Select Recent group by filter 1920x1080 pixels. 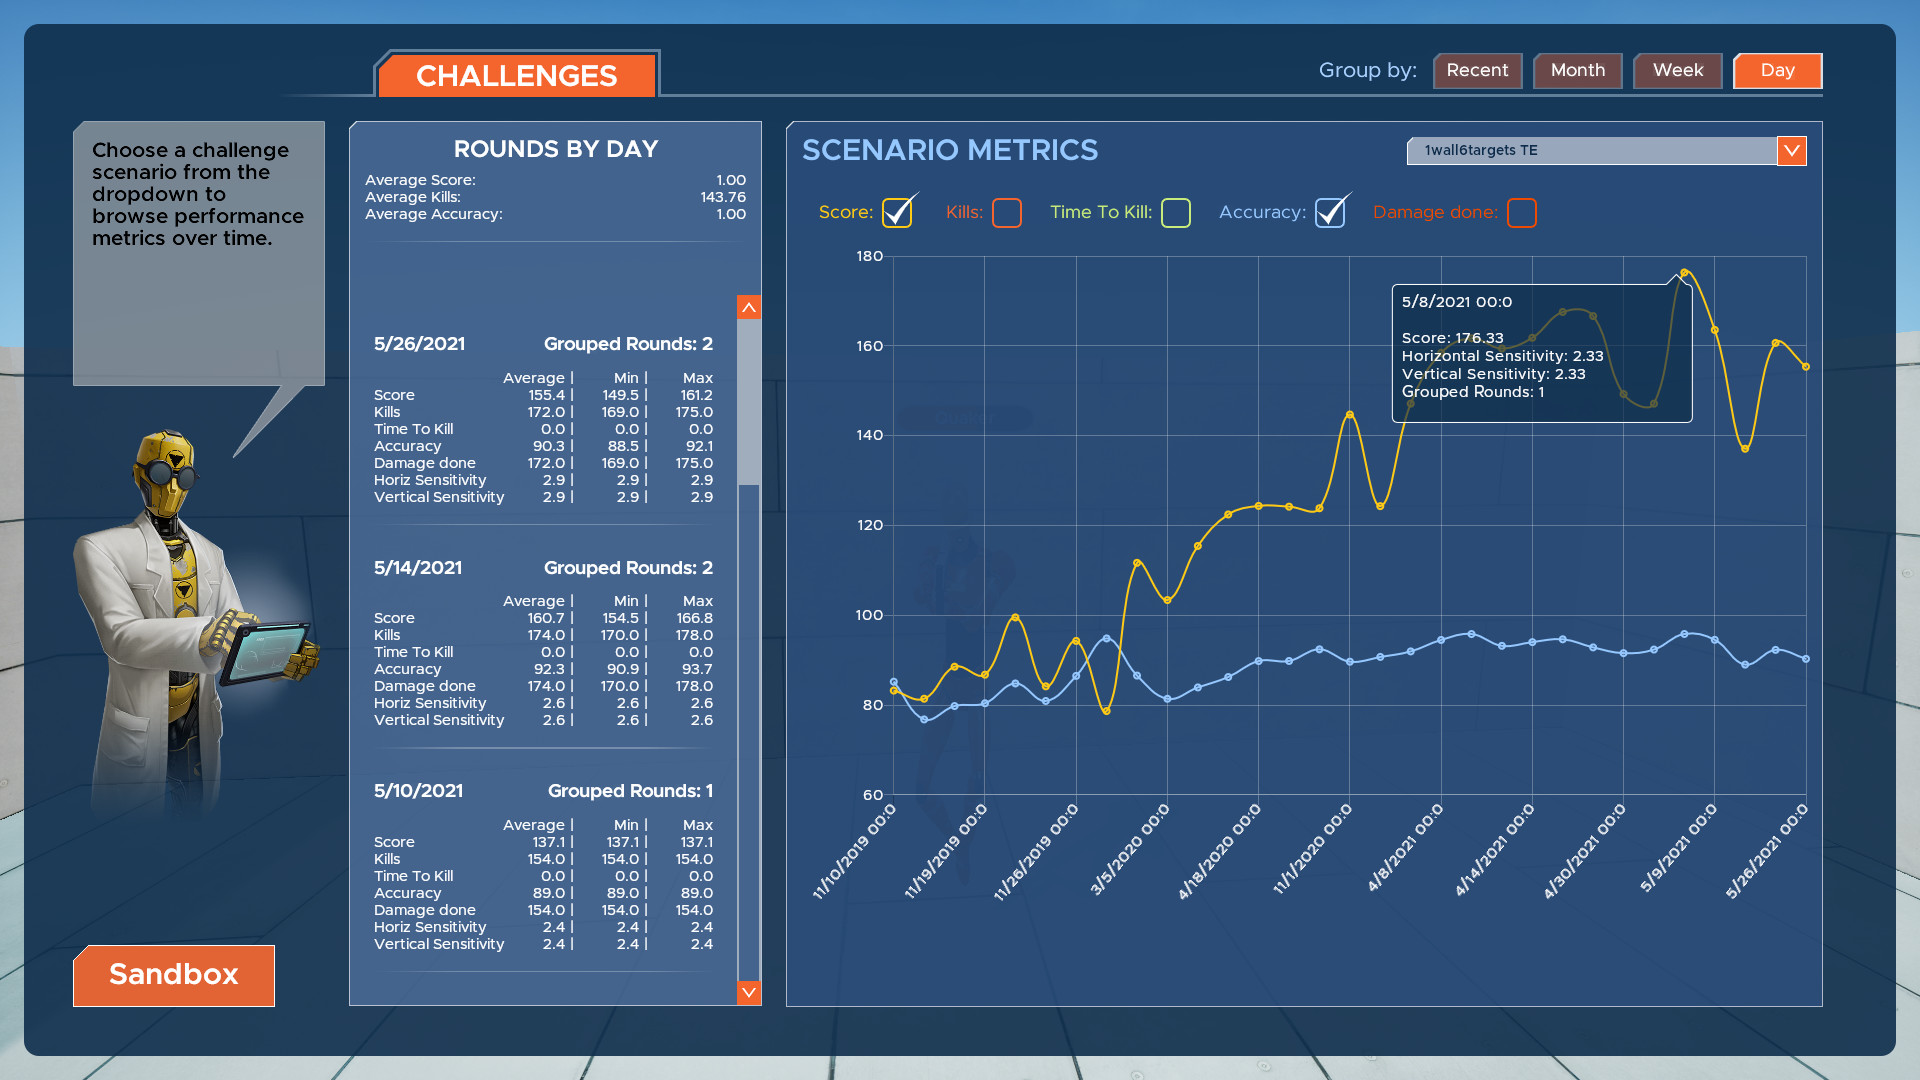pyautogui.click(x=1476, y=69)
